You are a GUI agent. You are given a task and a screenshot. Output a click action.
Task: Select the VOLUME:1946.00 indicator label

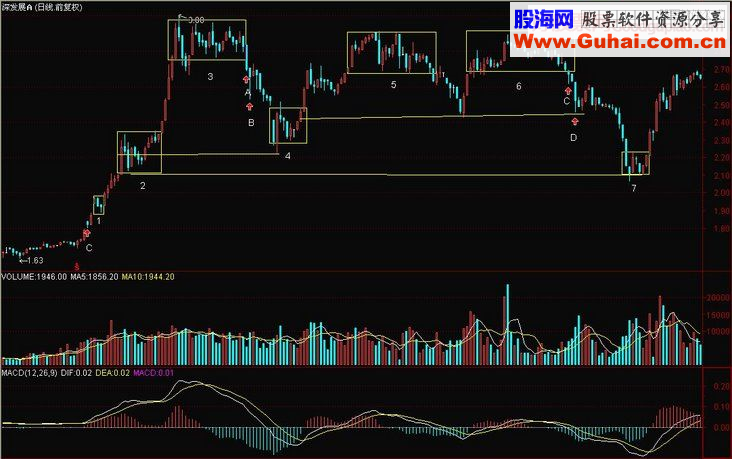pyautogui.click(x=34, y=277)
